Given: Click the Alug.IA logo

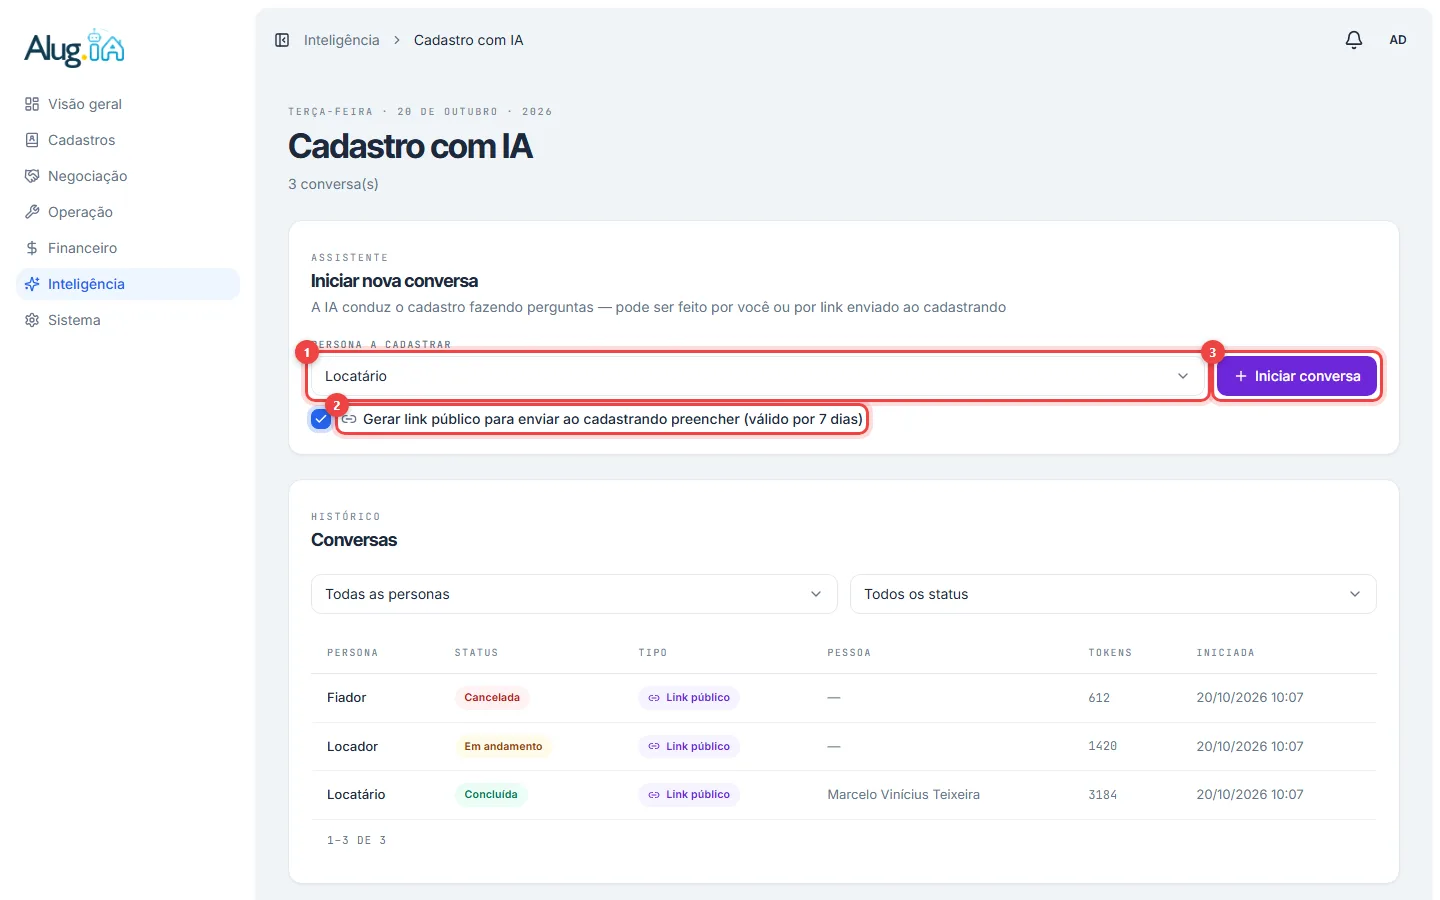Looking at the screenshot, I should click(x=75, y=48).
